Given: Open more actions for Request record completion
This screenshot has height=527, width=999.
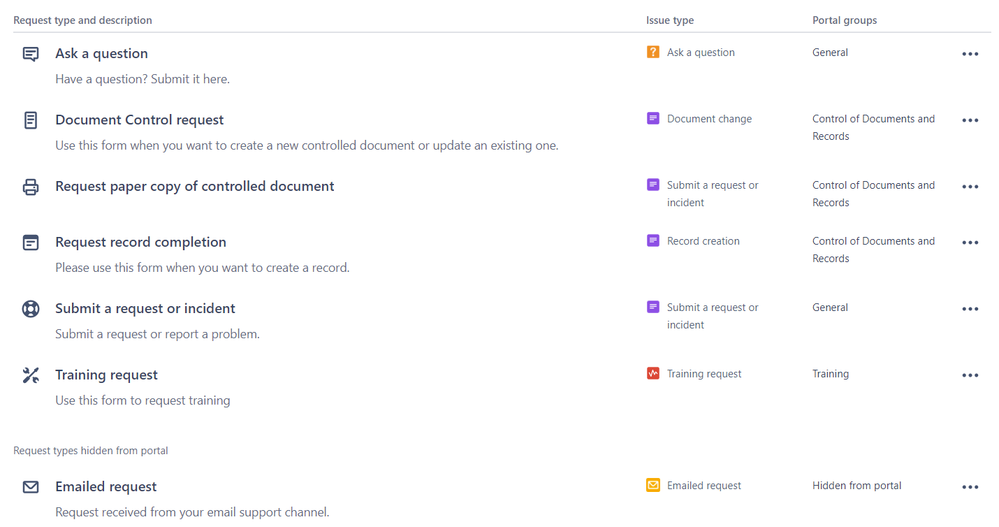Looking at the screenshot, I should point(970,243).
